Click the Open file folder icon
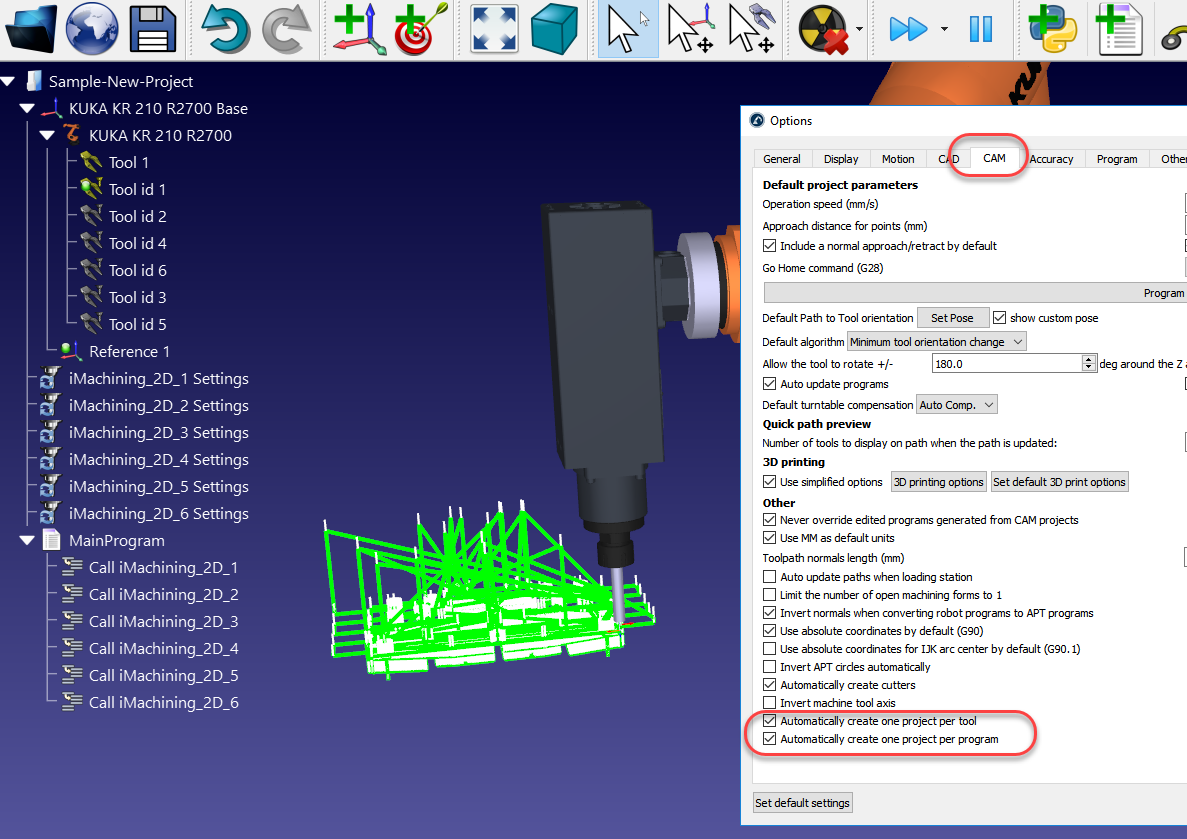The width and height of the screenshot is (1187, 839). pyautogui.click(x=30, y=29)
